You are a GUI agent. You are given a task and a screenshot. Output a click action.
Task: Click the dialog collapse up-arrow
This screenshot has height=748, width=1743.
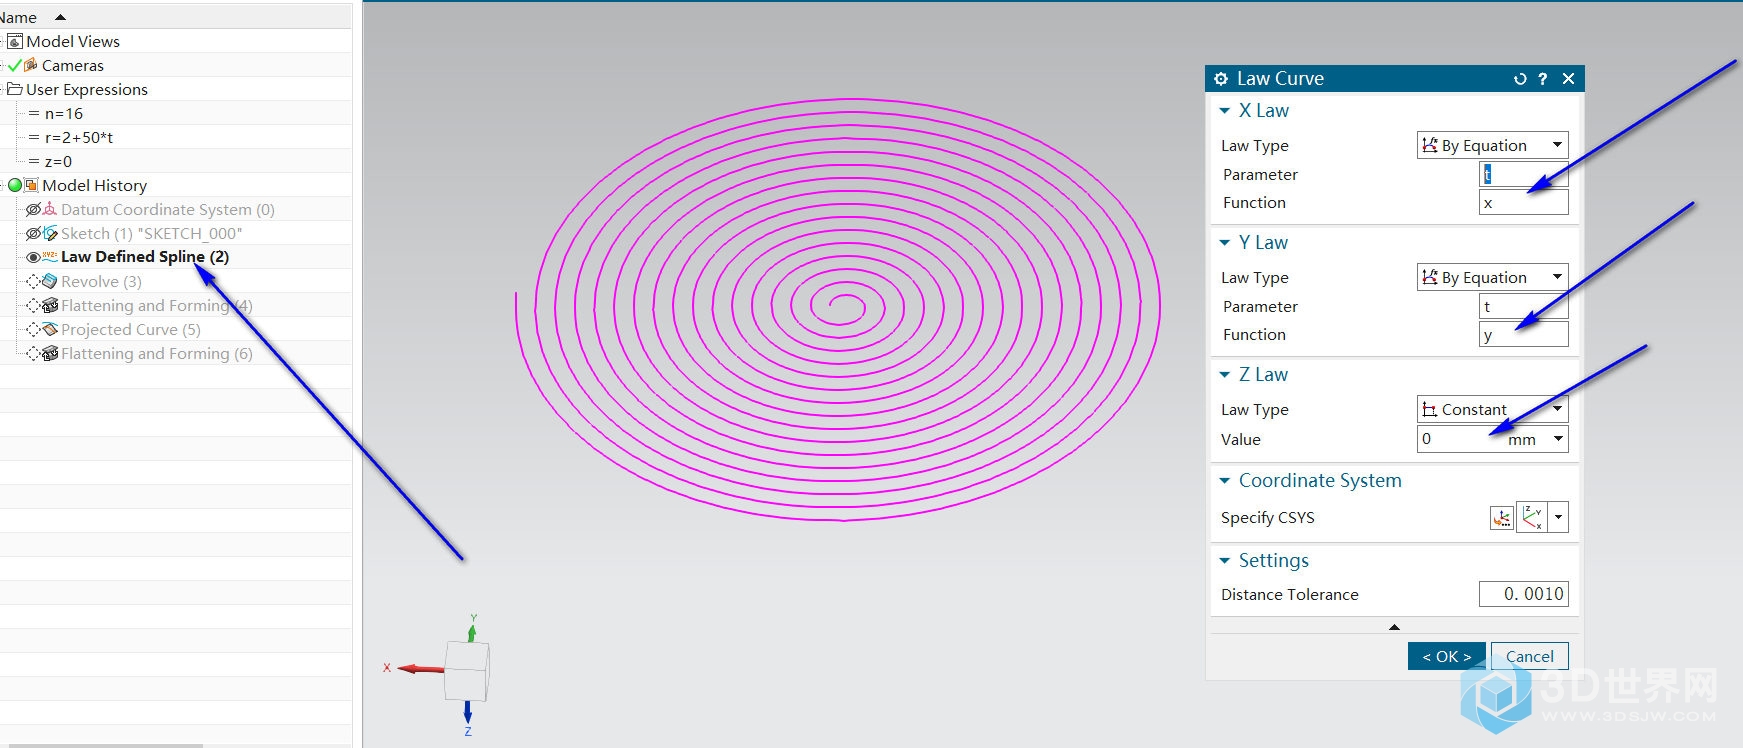[x=1394, y=627]
